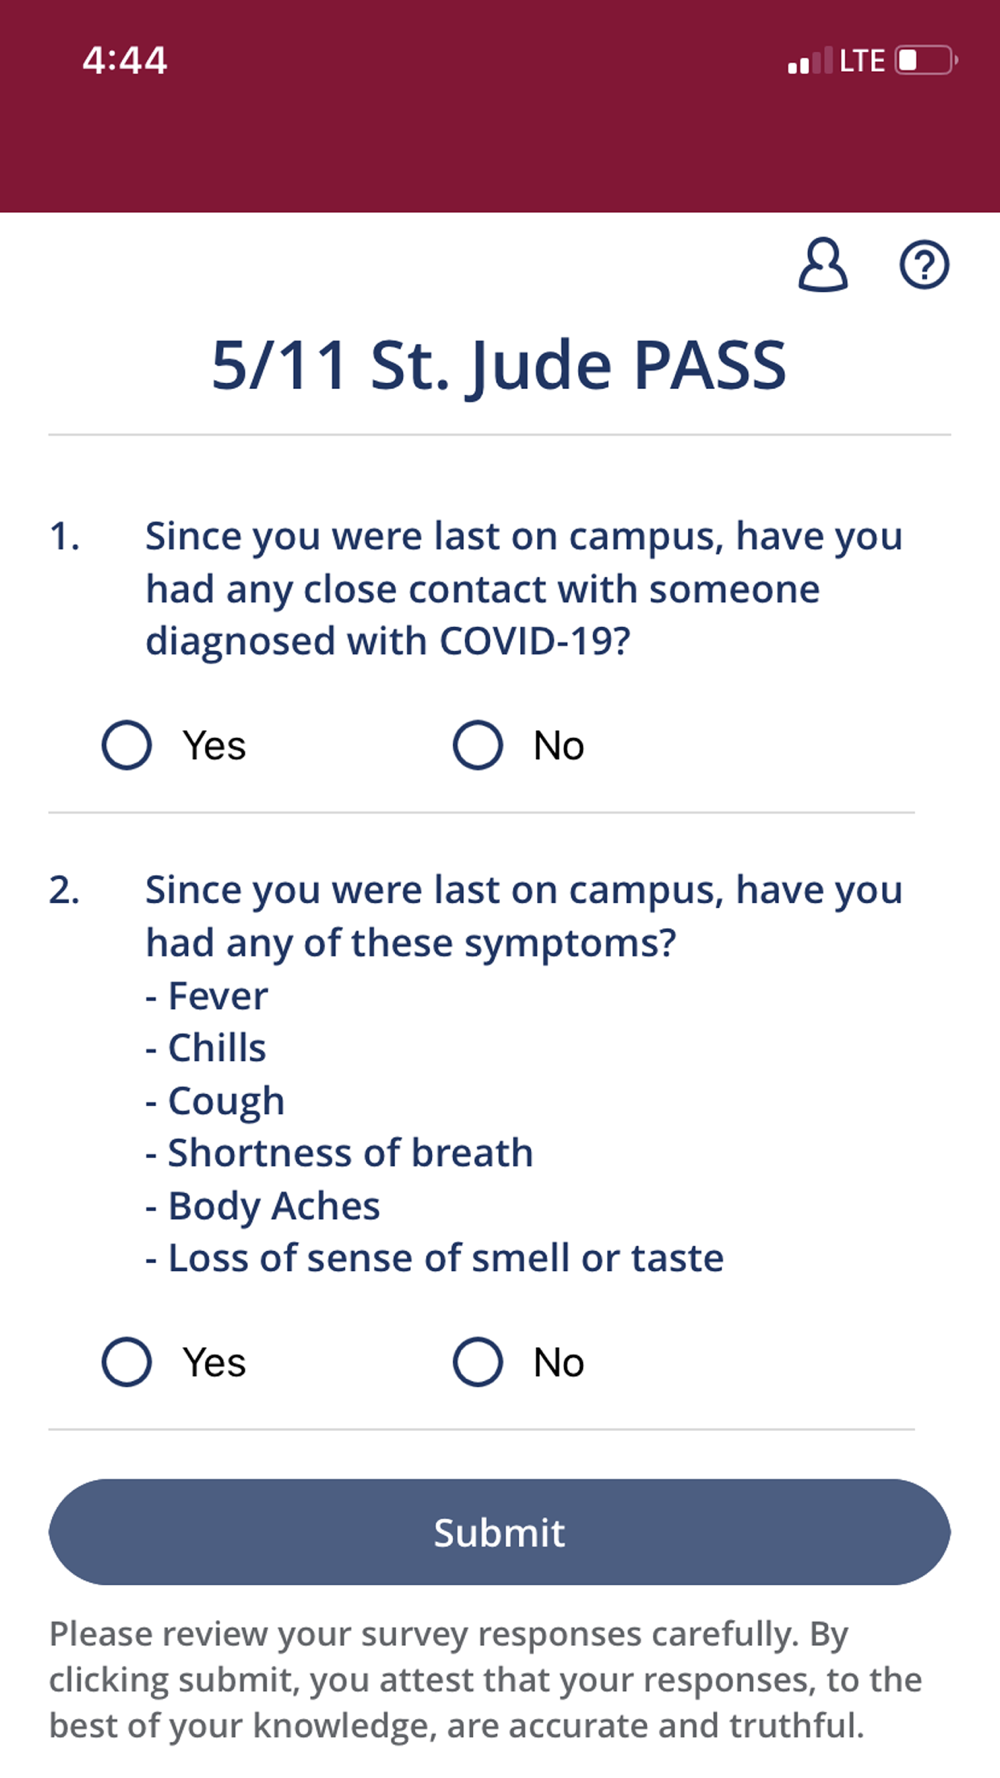Open the user profile icon
The image size is (1000, 1778).
coord(823,265)
